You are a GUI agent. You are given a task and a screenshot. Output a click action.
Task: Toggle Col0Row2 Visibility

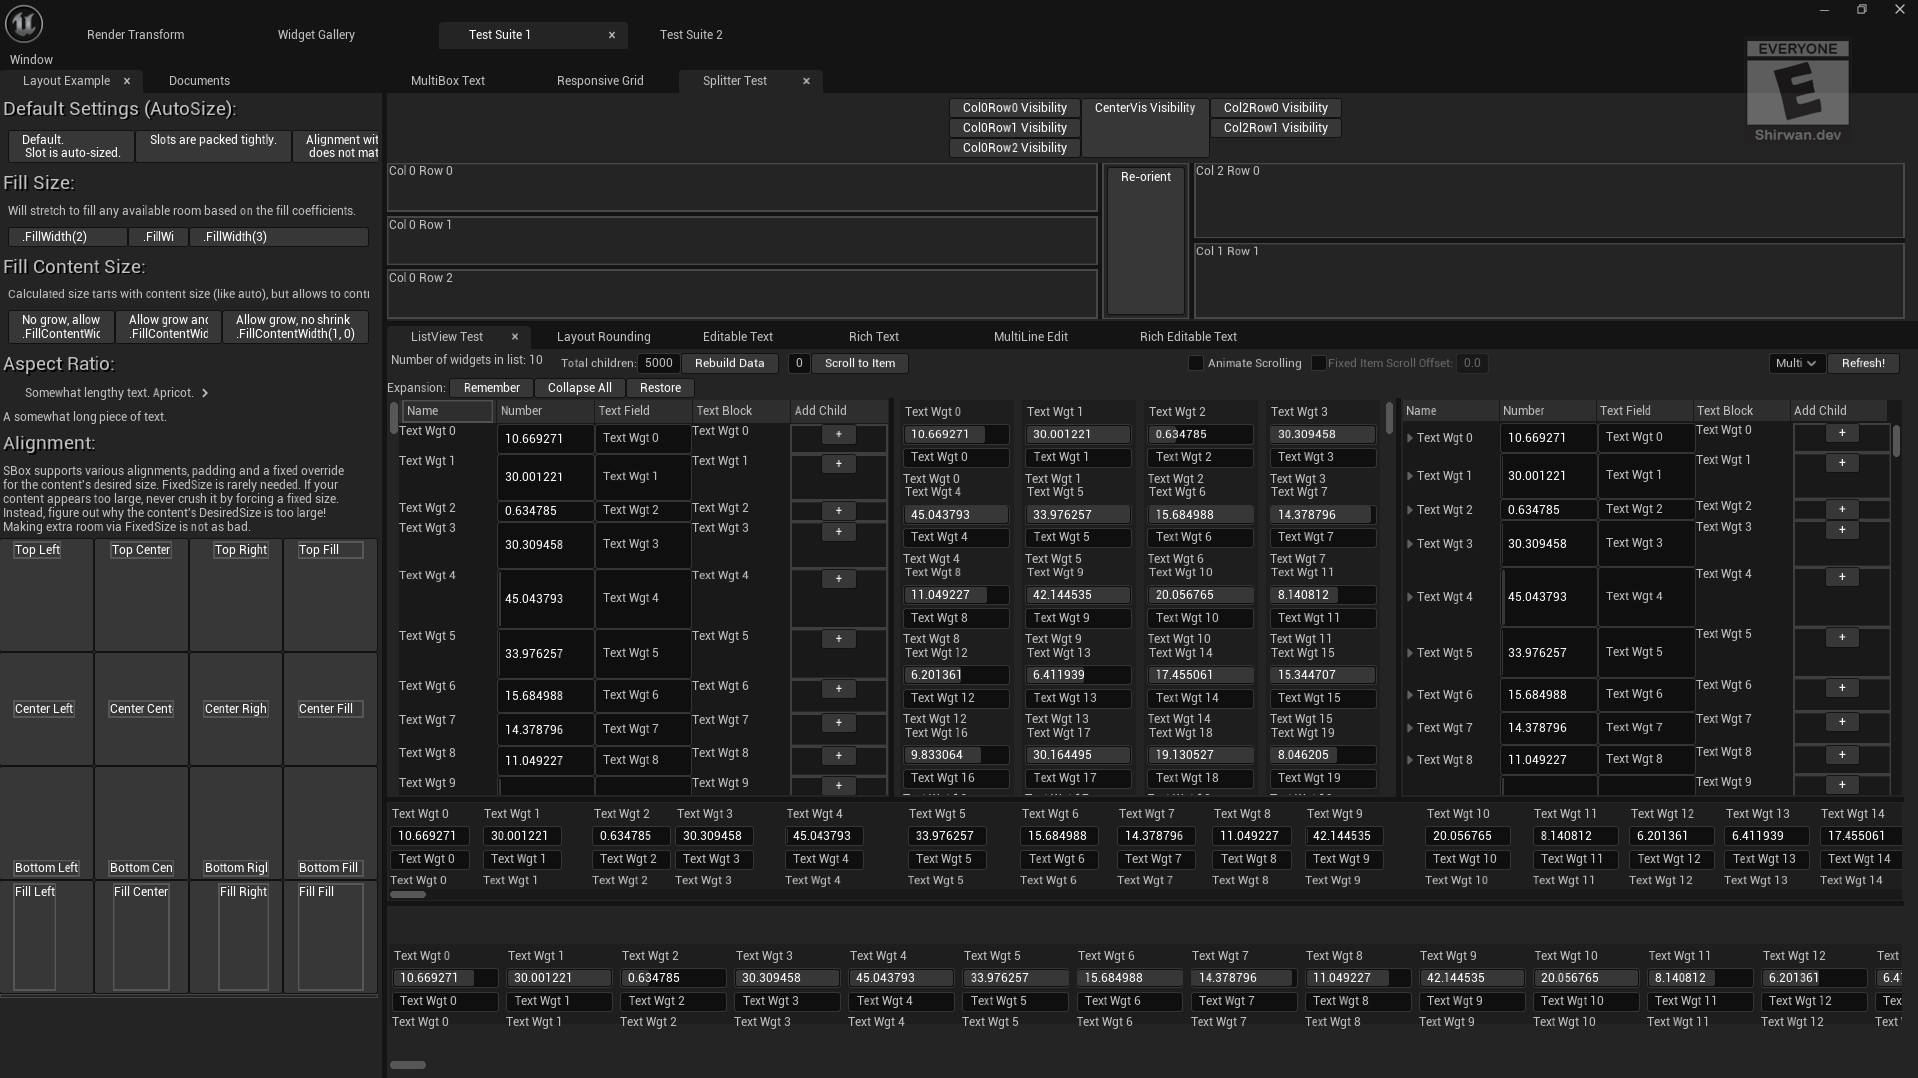pyautogui.click(x=1014, y=148)
